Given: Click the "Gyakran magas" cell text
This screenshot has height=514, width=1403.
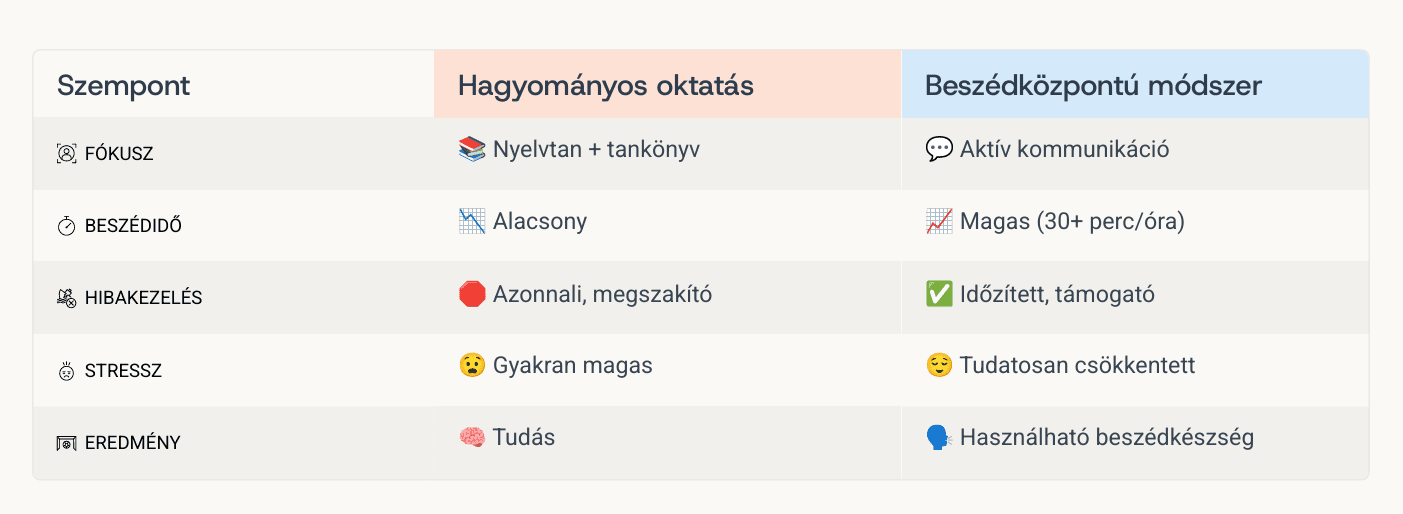Looking at the screenshot, I should (572, 366).
